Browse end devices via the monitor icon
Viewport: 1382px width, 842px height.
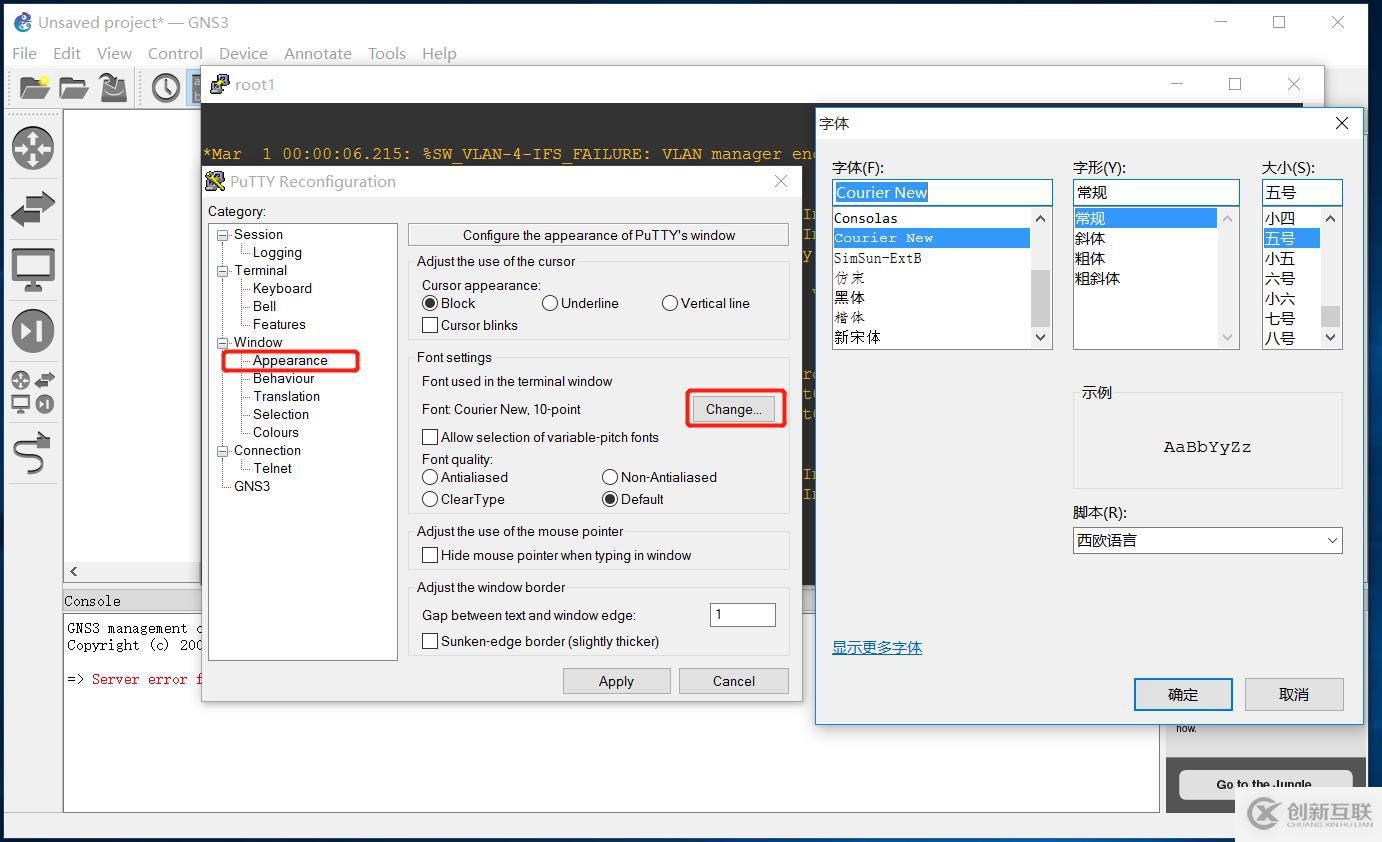click(x=33, y=270)
